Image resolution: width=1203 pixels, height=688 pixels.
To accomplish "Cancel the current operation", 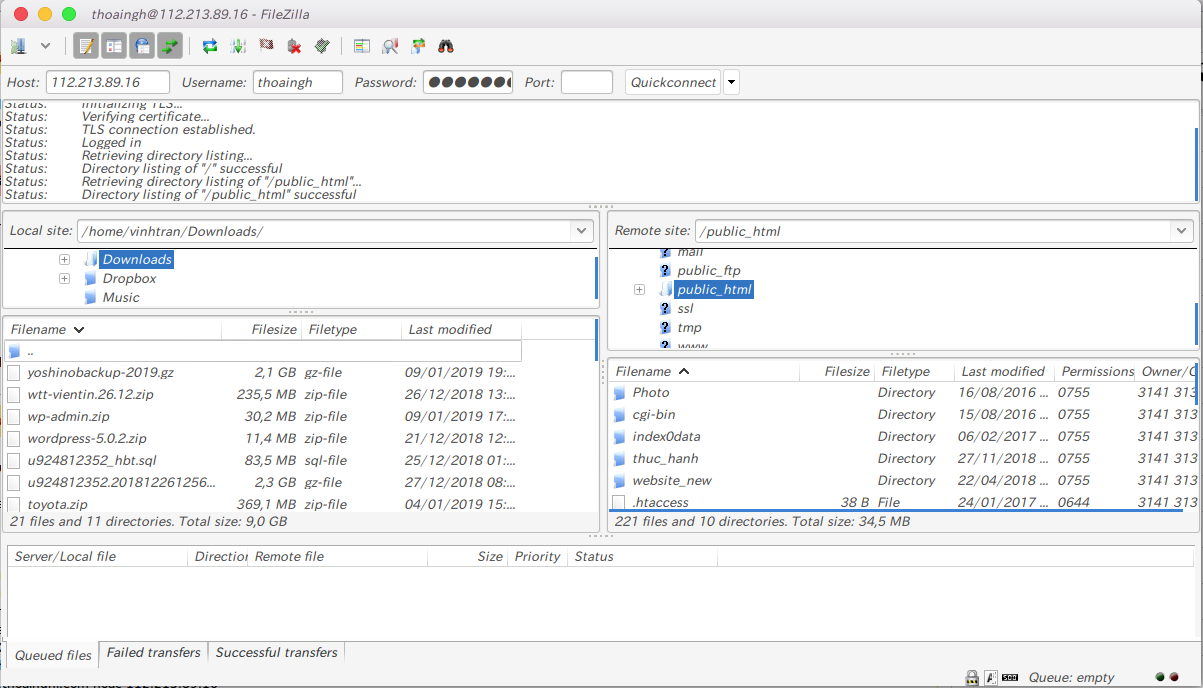I will point(266,46).
